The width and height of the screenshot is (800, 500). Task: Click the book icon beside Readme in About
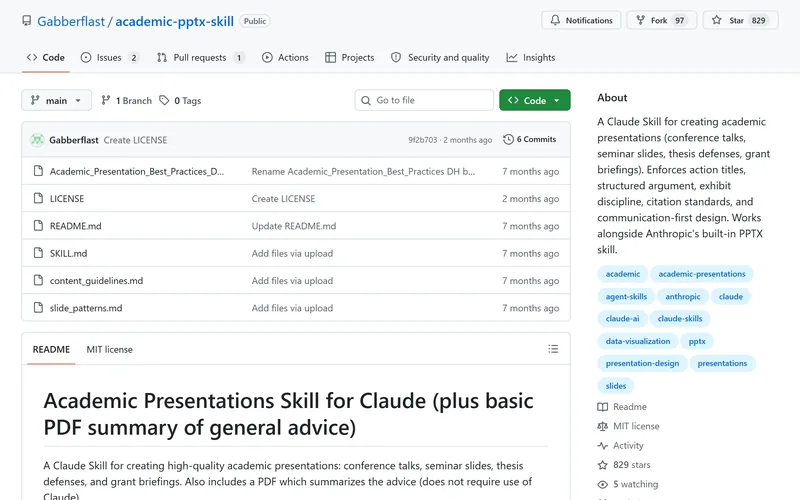603,407
